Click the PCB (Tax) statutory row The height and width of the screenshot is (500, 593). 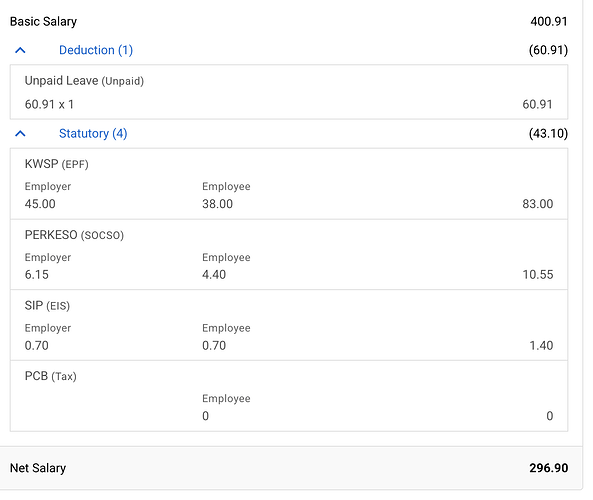[x=289, y=396]
